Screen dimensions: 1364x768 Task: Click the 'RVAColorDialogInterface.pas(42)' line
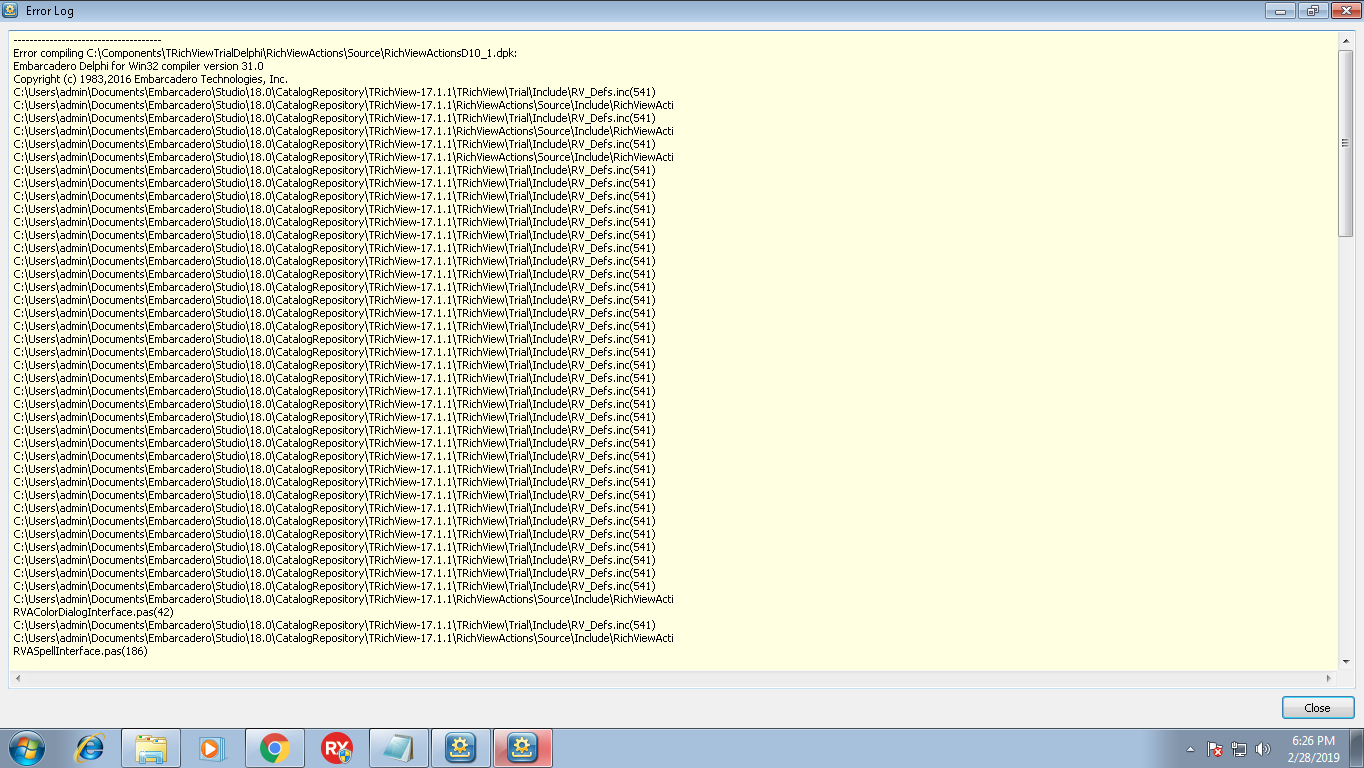93,612
